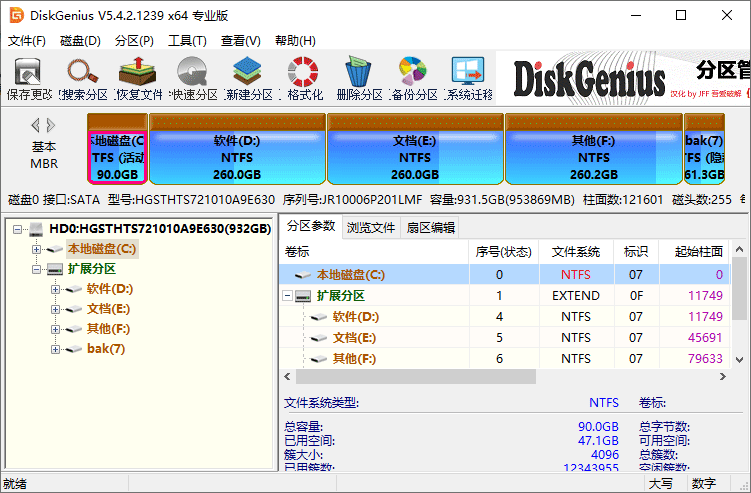
Task: Expand 文档(E:) node in the tree
Action: click(x=56, y=310)
